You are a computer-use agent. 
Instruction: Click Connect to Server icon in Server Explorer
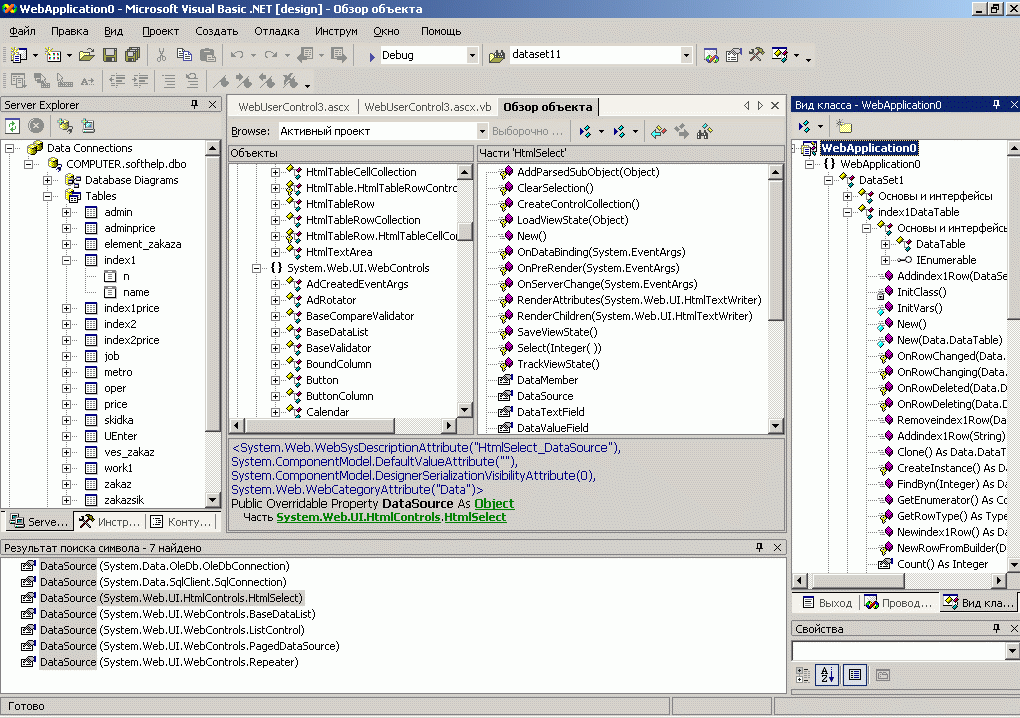pyautogui.click(x=88, y=126)
